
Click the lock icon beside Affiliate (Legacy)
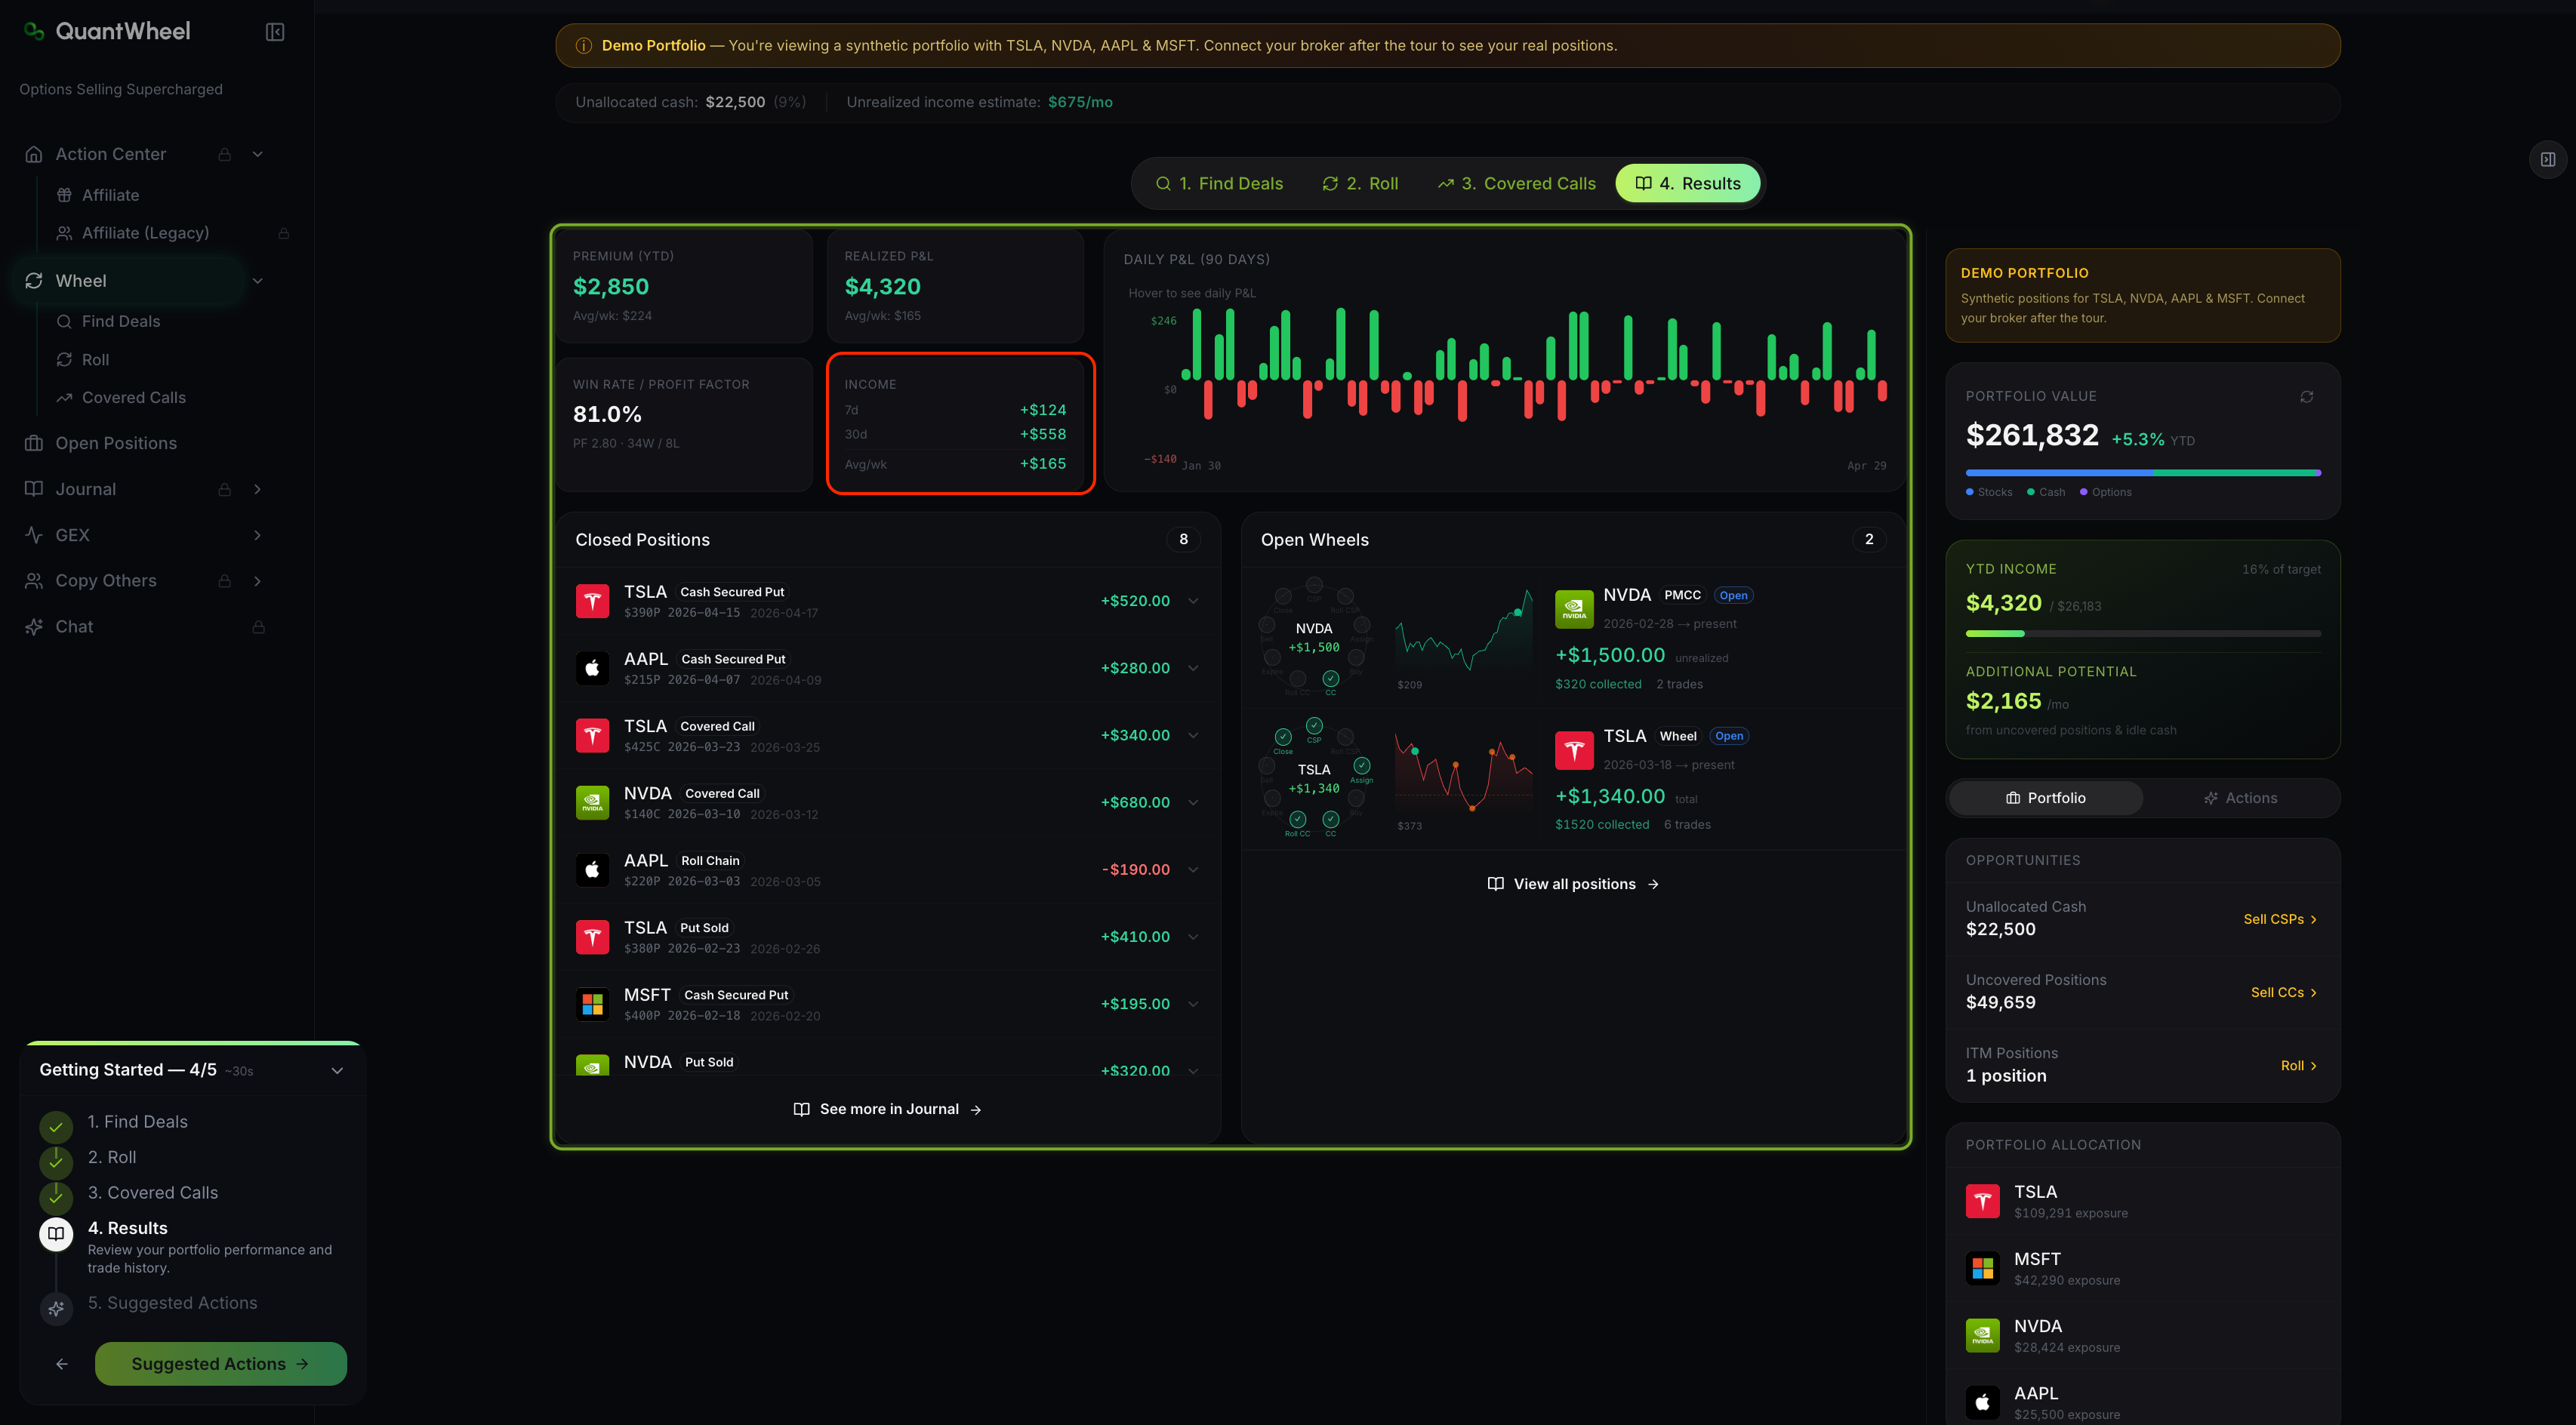pyautogui.click(x=284, y=233)
